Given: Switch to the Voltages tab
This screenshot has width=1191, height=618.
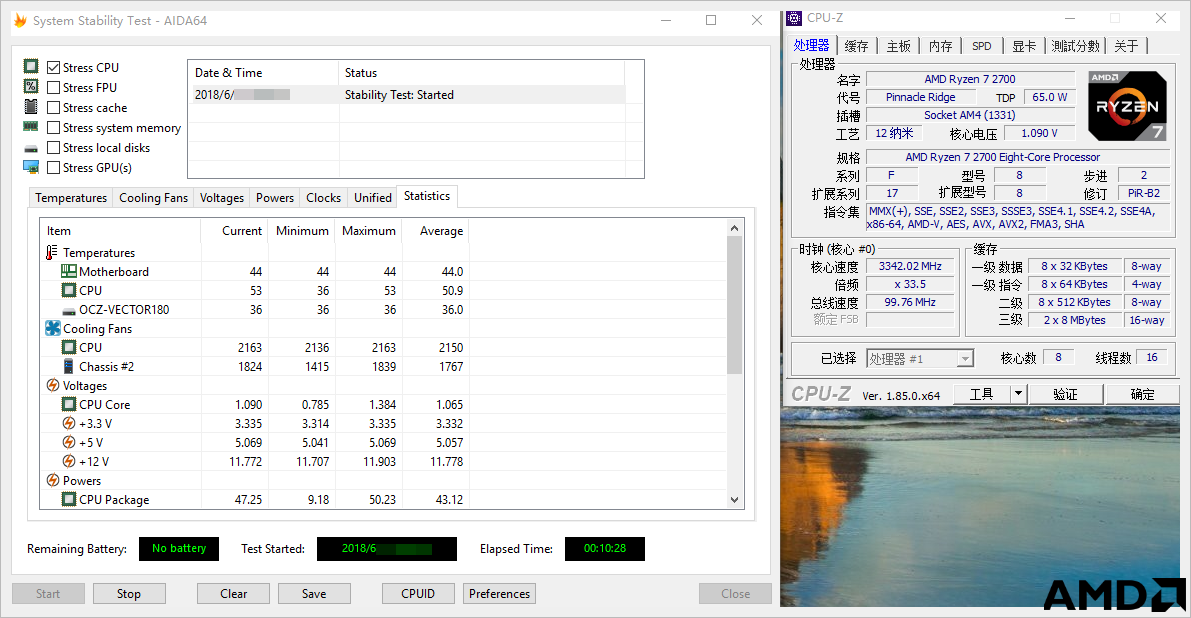Looking at the screenshot, I should pos(222,197).
